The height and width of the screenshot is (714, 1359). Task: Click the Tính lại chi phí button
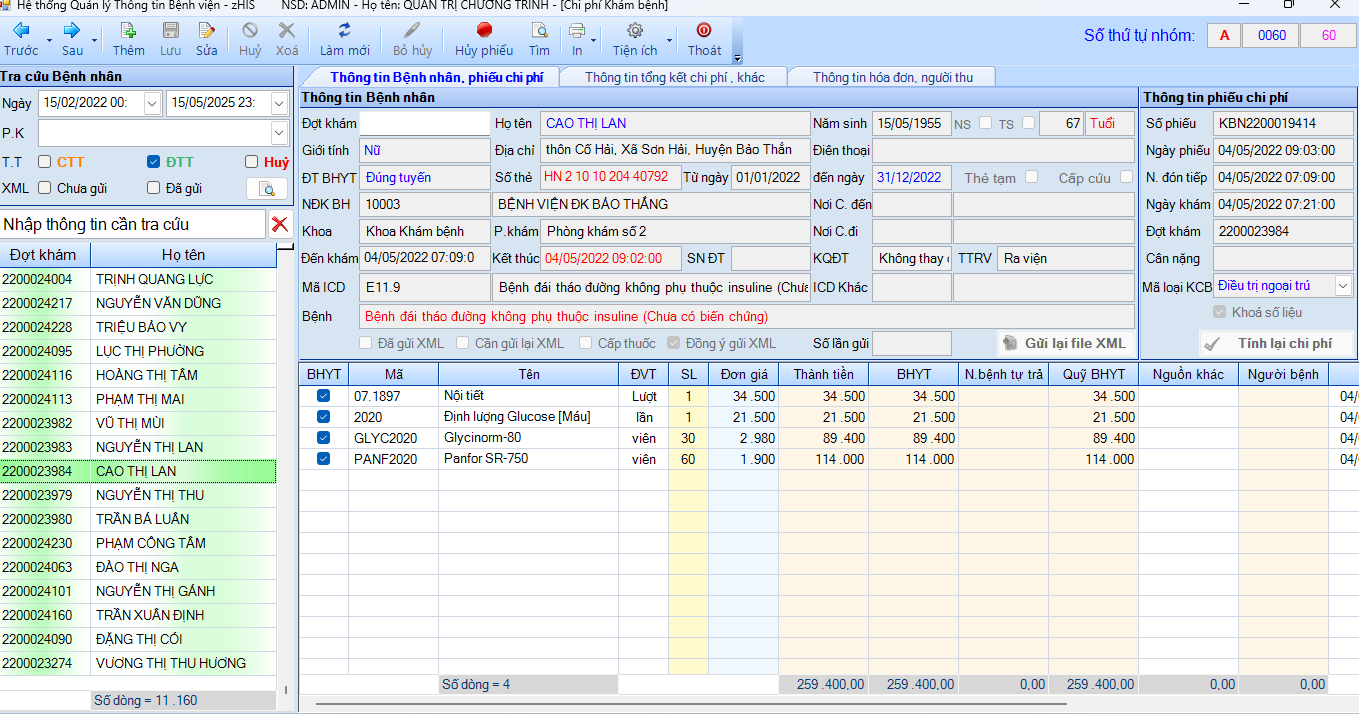pos(1277,343)
